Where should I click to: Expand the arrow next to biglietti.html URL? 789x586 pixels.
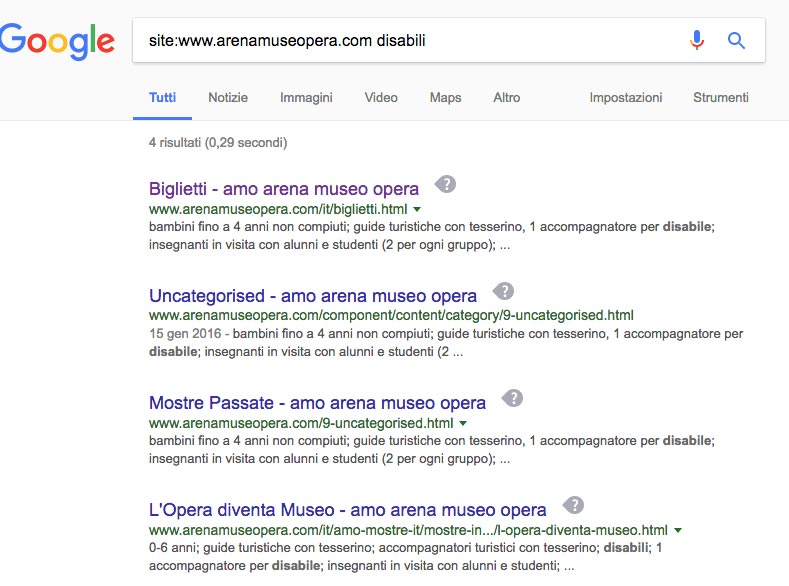pos(417,209)
